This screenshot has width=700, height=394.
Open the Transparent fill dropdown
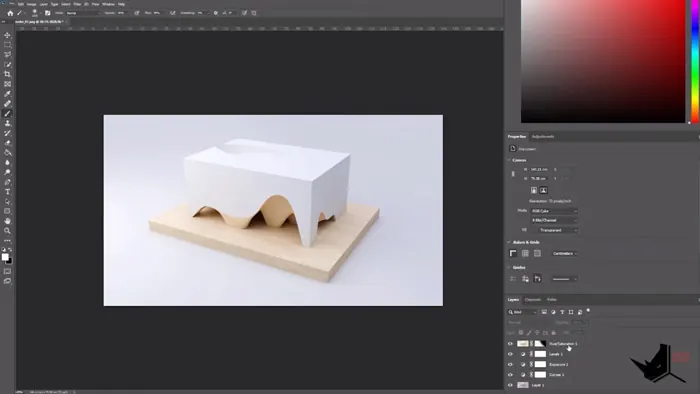click(558, 230)
